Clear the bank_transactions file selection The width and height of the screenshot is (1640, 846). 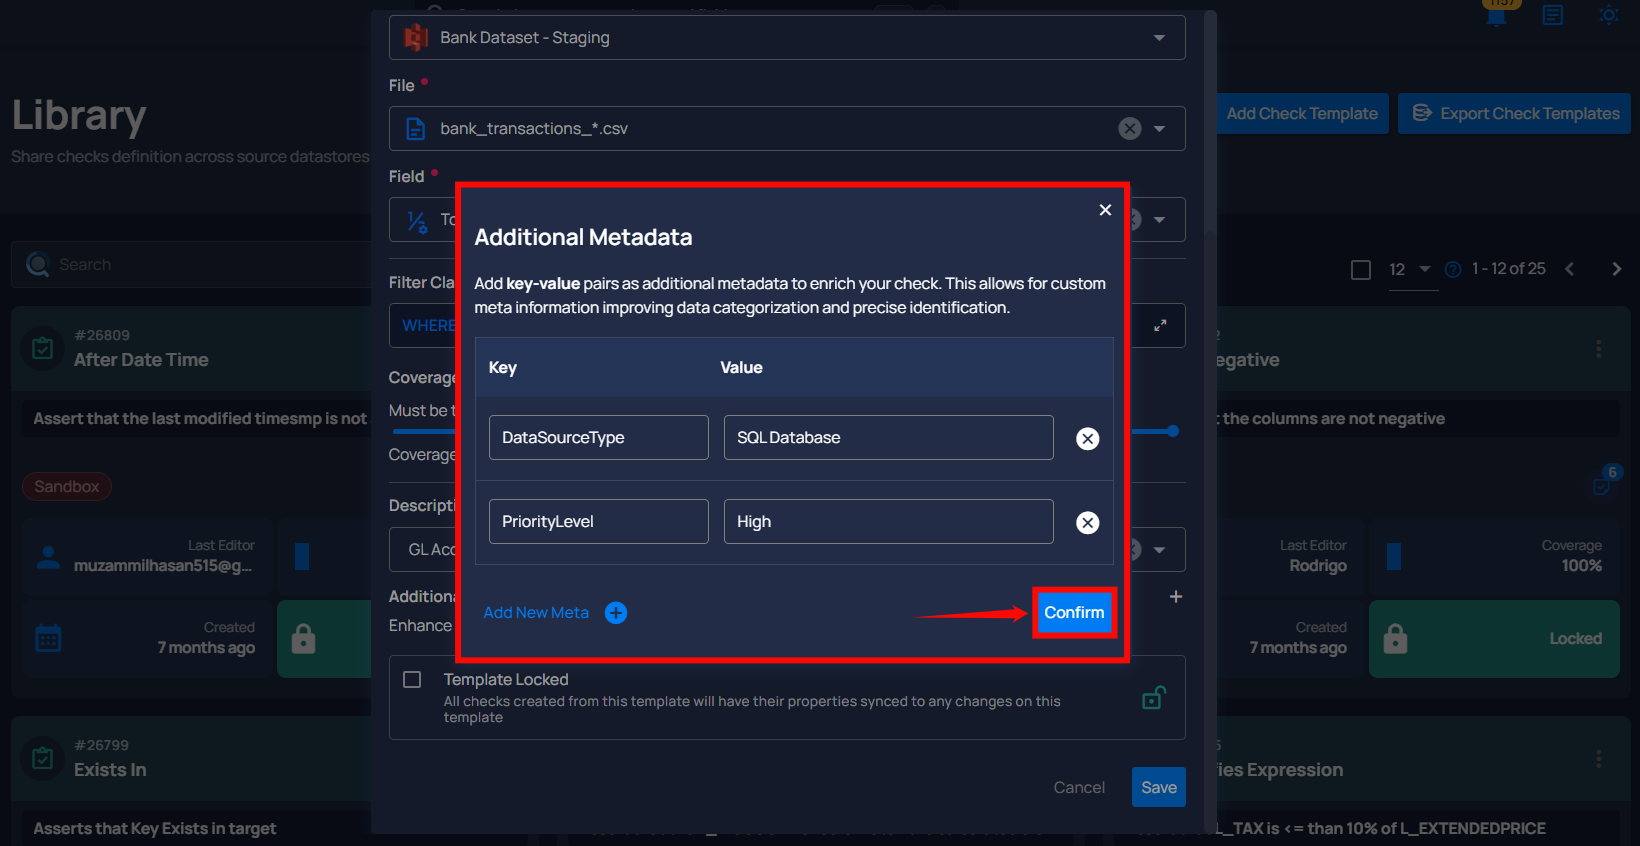[x=1130, y=128]
